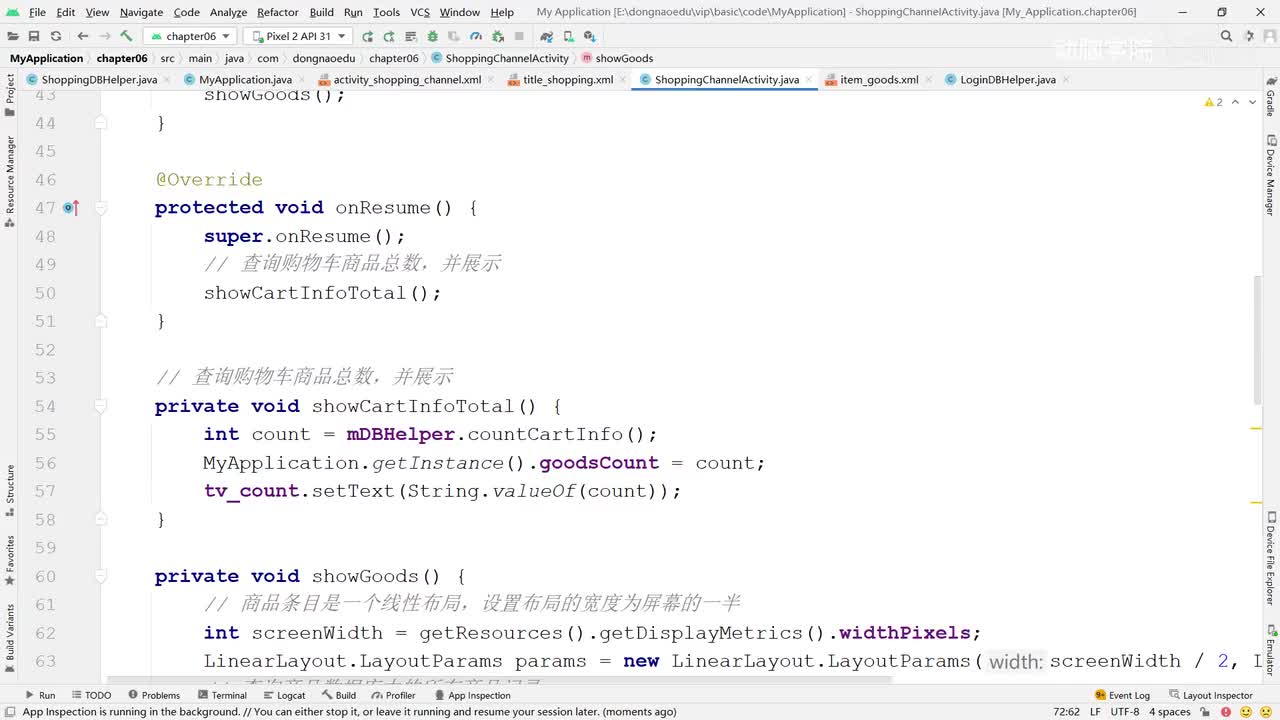Navigate back with the left arrow icon
1280x720 pixels.
point(83,36)
